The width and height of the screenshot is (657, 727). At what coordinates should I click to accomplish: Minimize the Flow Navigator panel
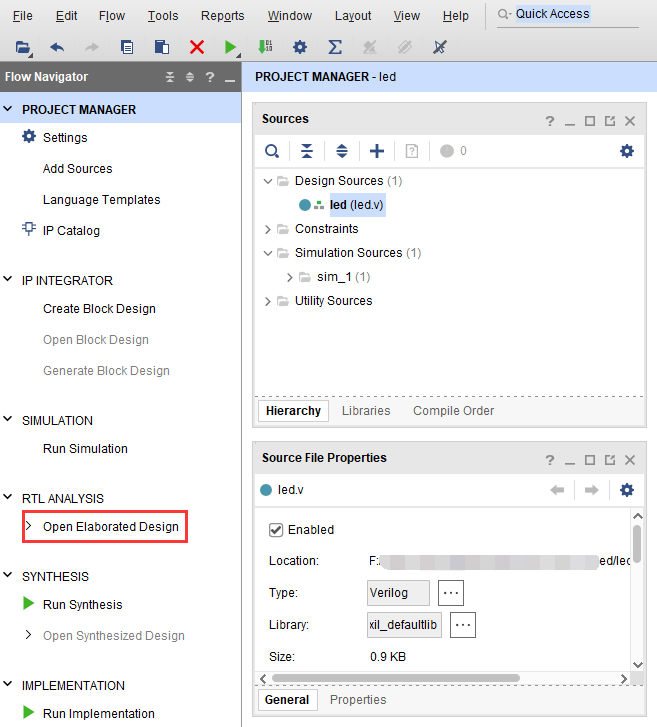coord(230,79)
